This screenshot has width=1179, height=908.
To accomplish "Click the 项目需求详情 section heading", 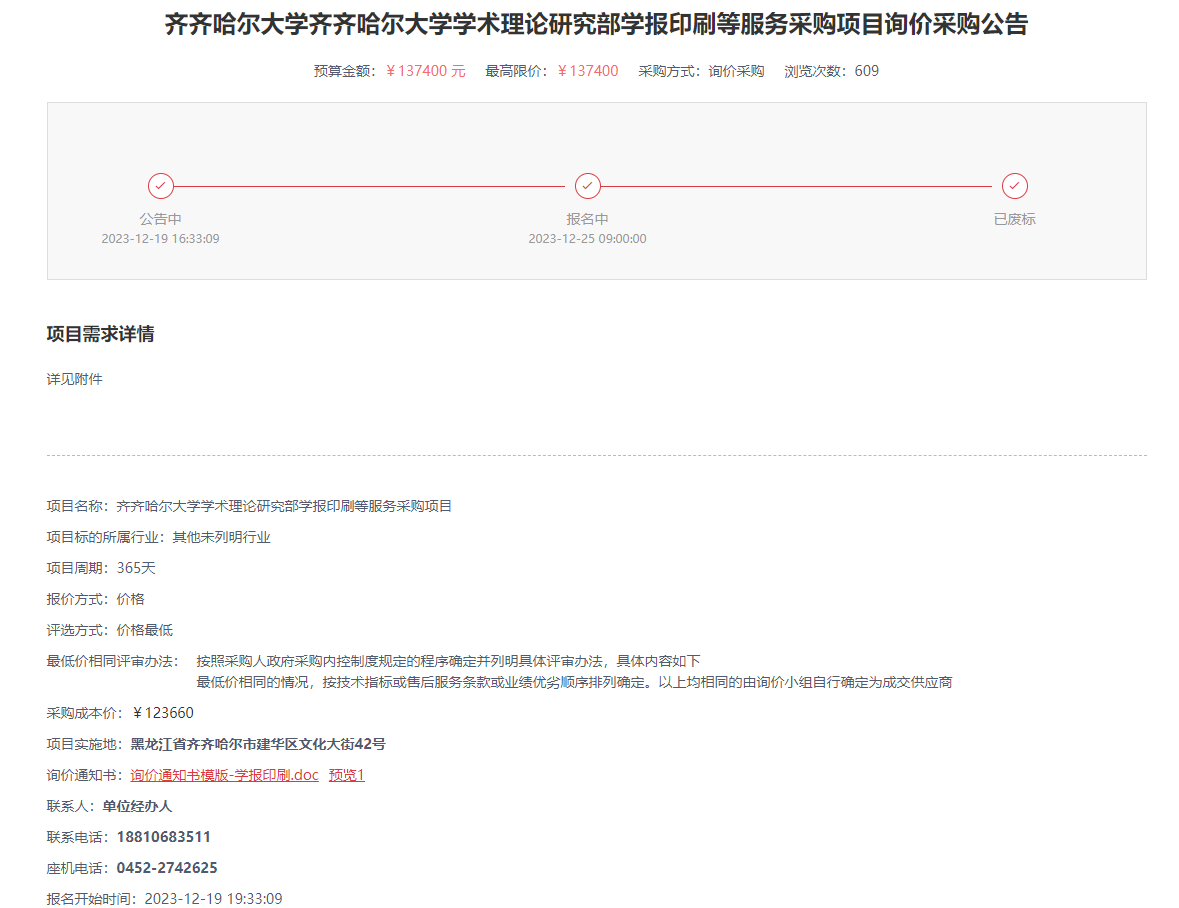I will click(100, 334).
